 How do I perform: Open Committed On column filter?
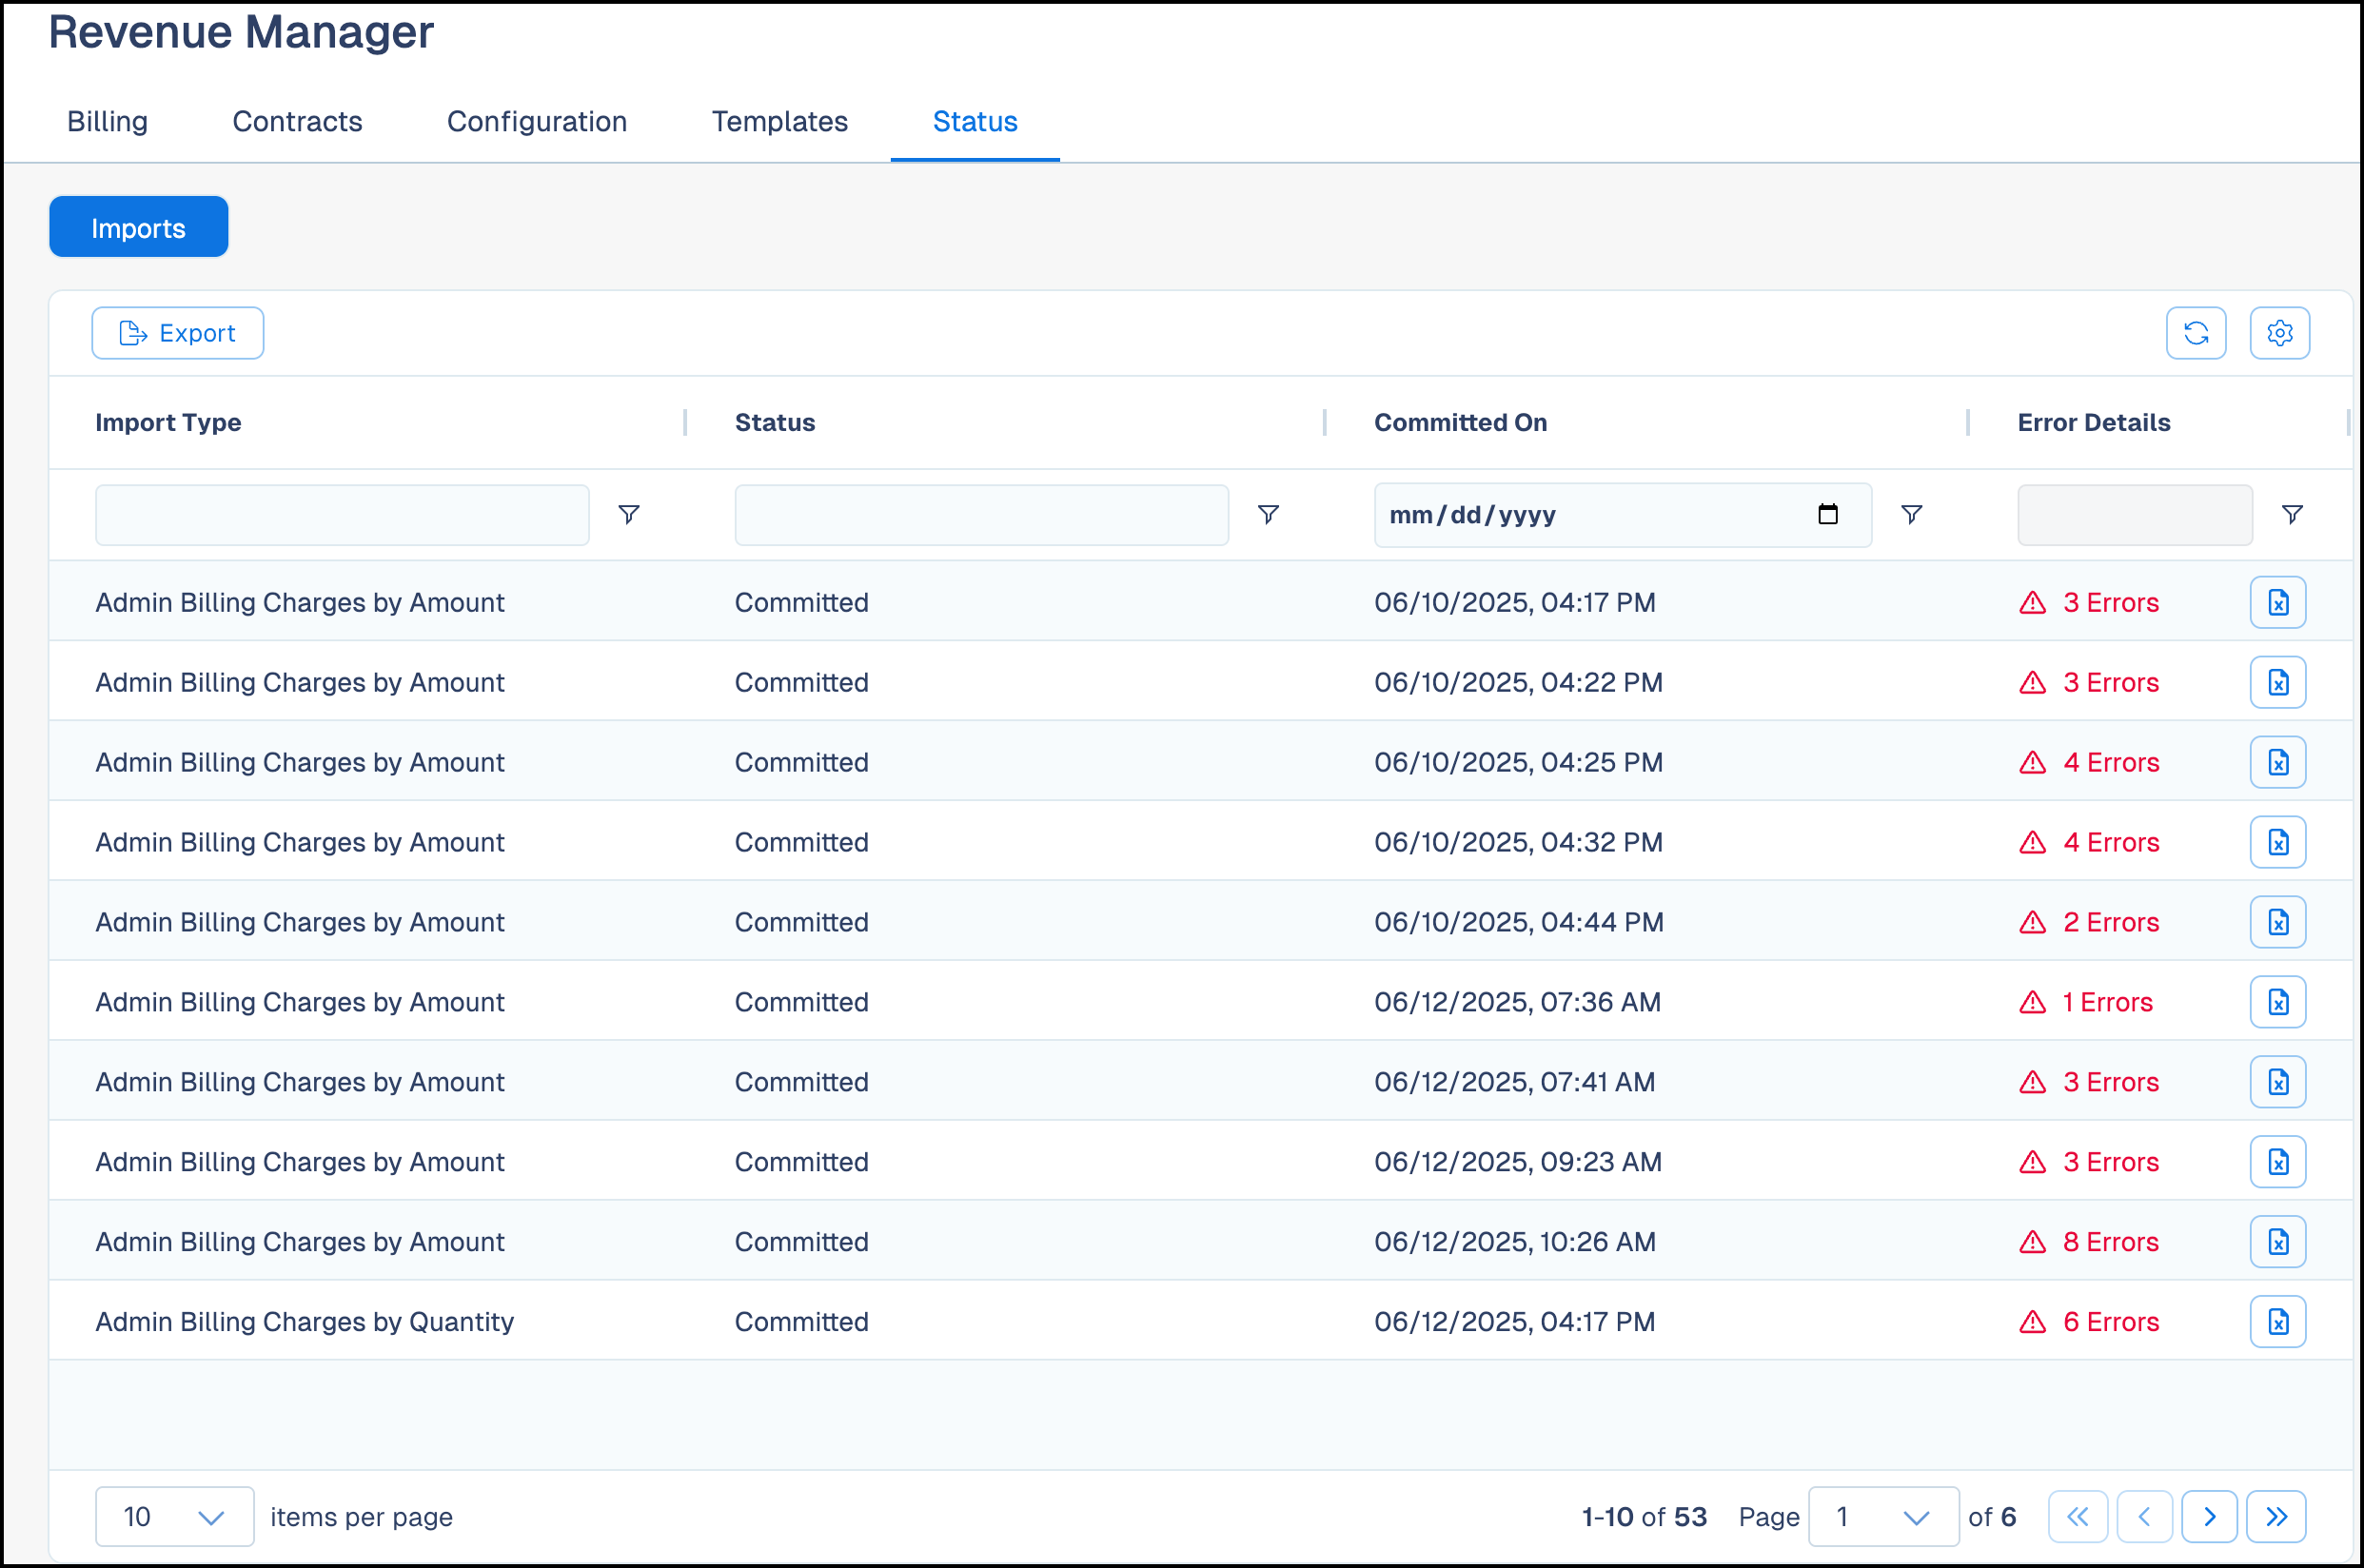[1911, 514]
